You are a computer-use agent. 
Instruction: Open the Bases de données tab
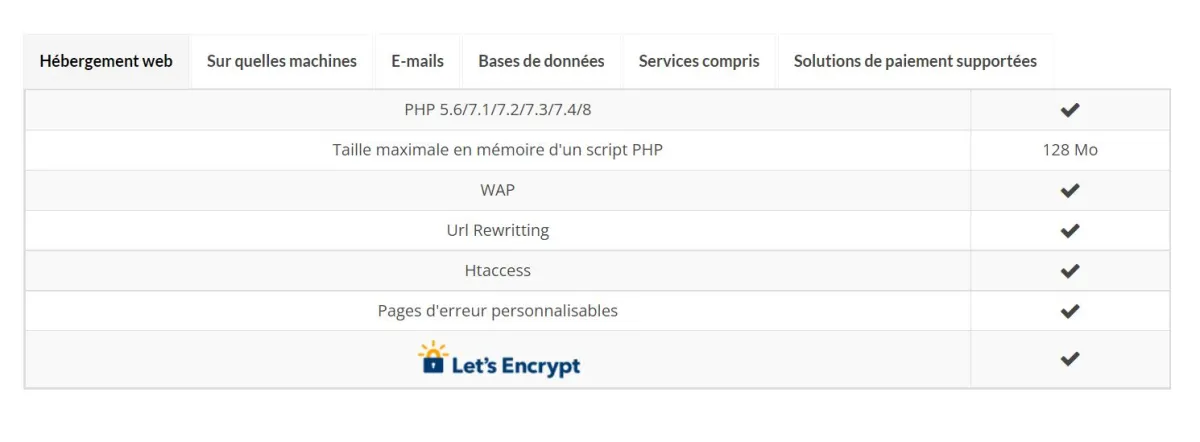541,61
